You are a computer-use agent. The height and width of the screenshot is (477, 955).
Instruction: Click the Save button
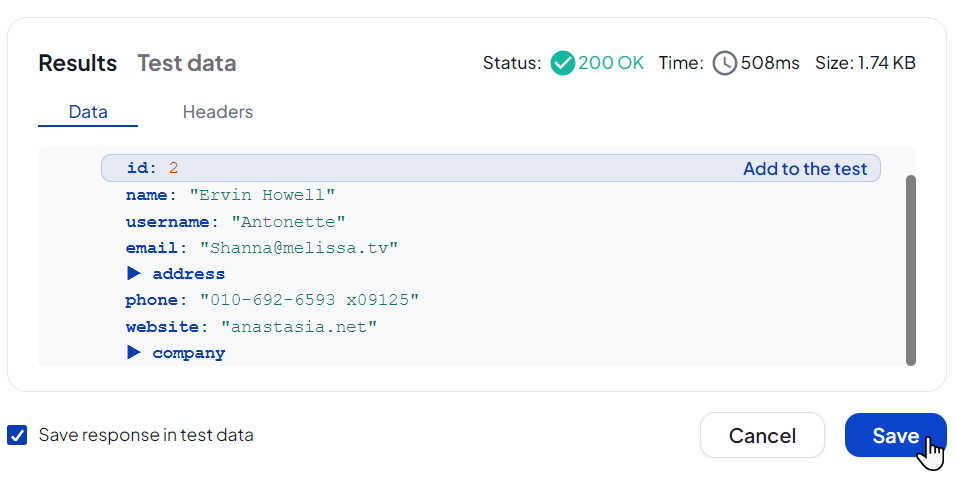(x=895, y=435)
